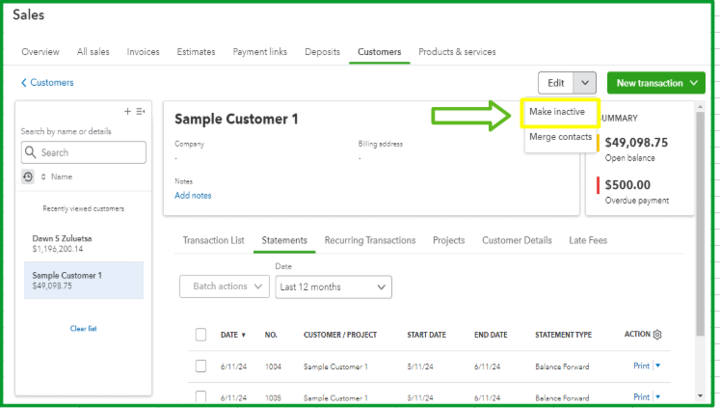This screenshot has width=720, height=408.
Task: Toggle the select-all statements checkbox
Action: [201, 335]
